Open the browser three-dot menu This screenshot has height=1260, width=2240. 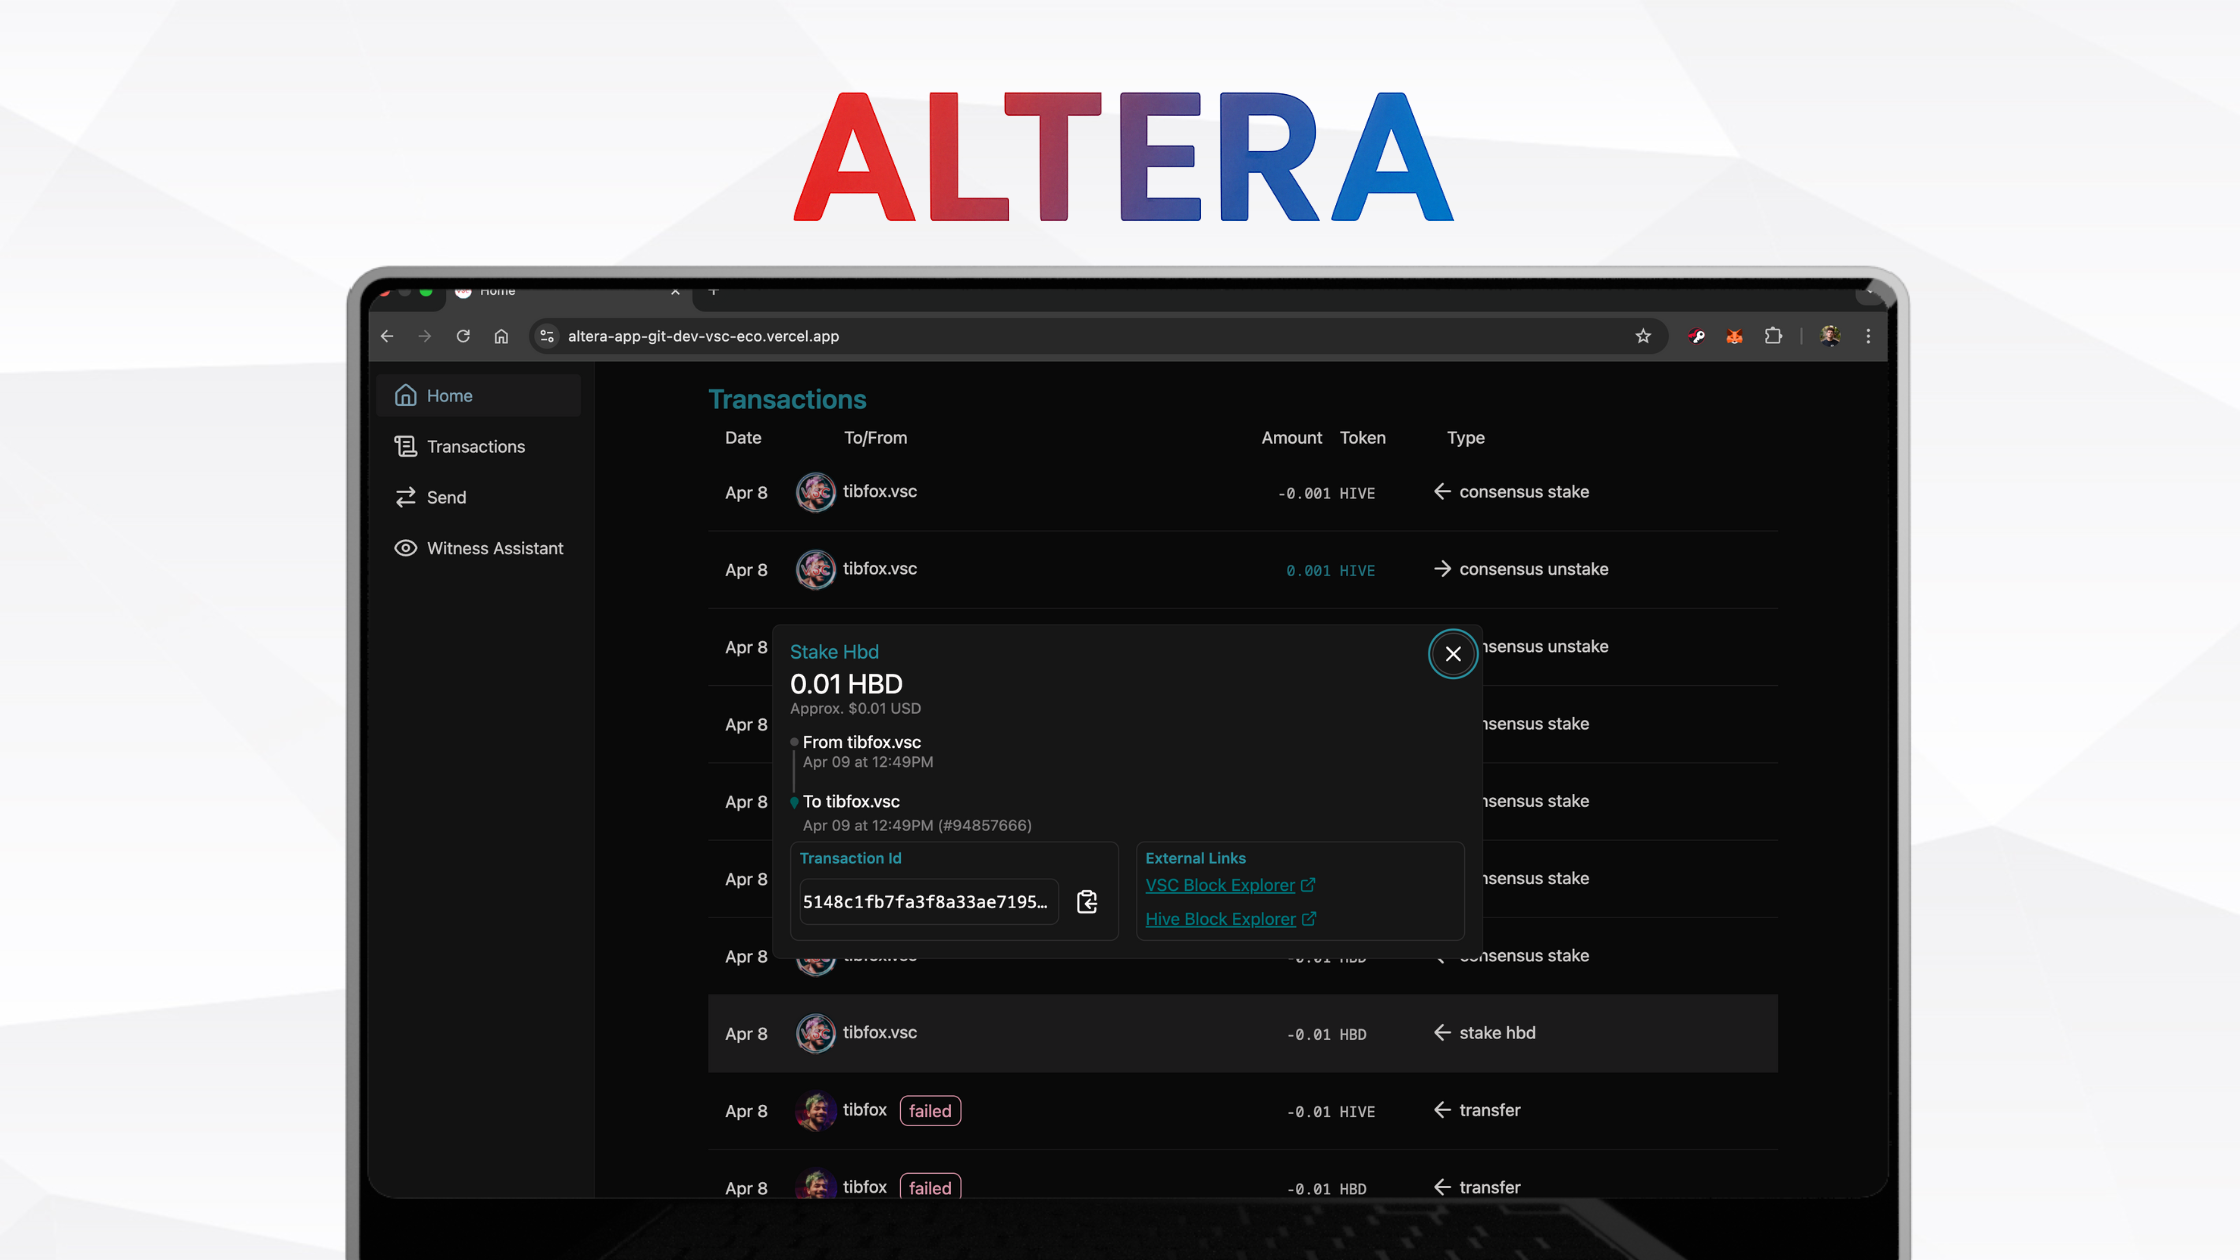point(1868,337)
